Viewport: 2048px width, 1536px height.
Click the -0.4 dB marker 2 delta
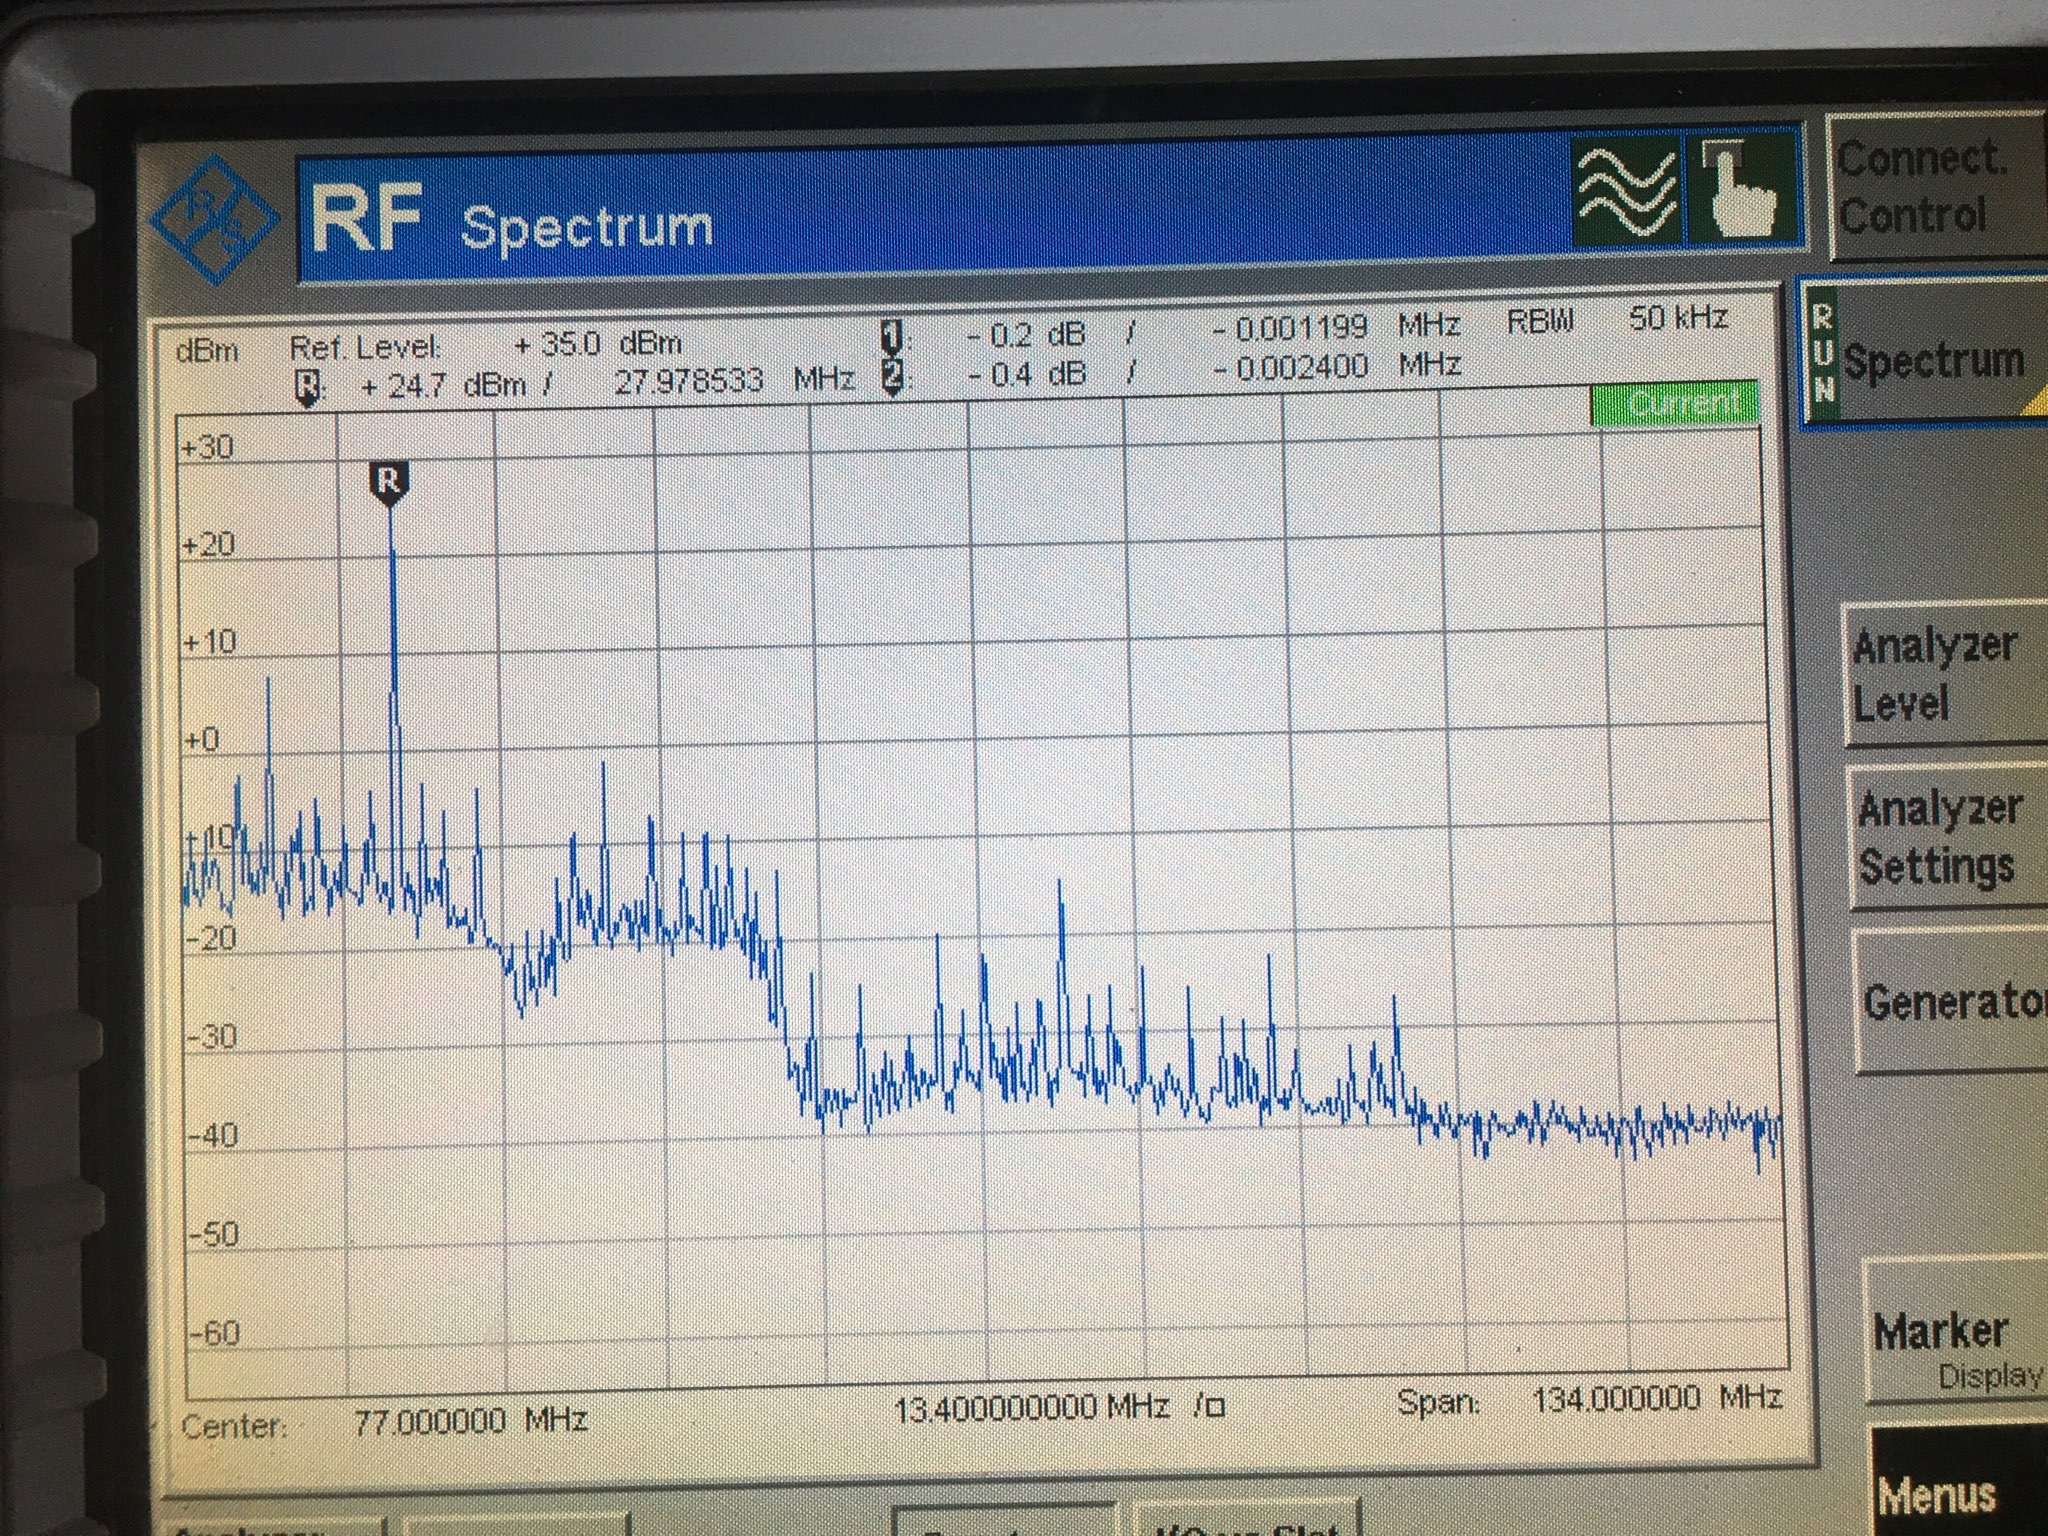click(x=1026, y=375)
